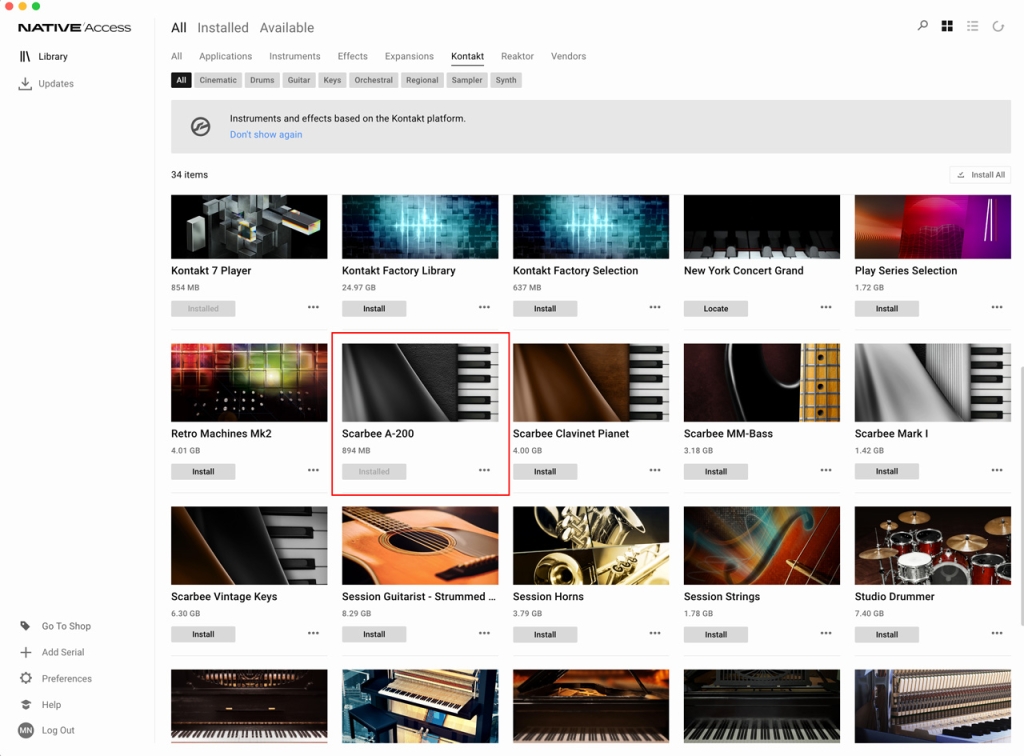
Task: Open more options for Session Guitarist Strummed
Action: pos(484,633)
